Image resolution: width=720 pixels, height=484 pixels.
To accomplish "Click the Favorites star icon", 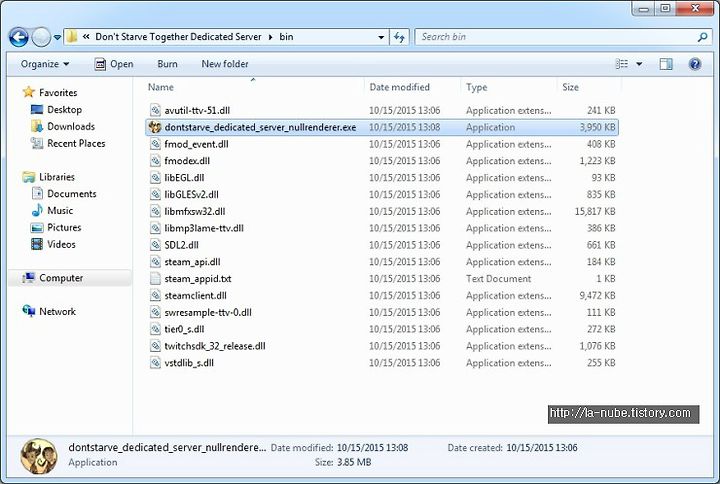I will 28,92.
